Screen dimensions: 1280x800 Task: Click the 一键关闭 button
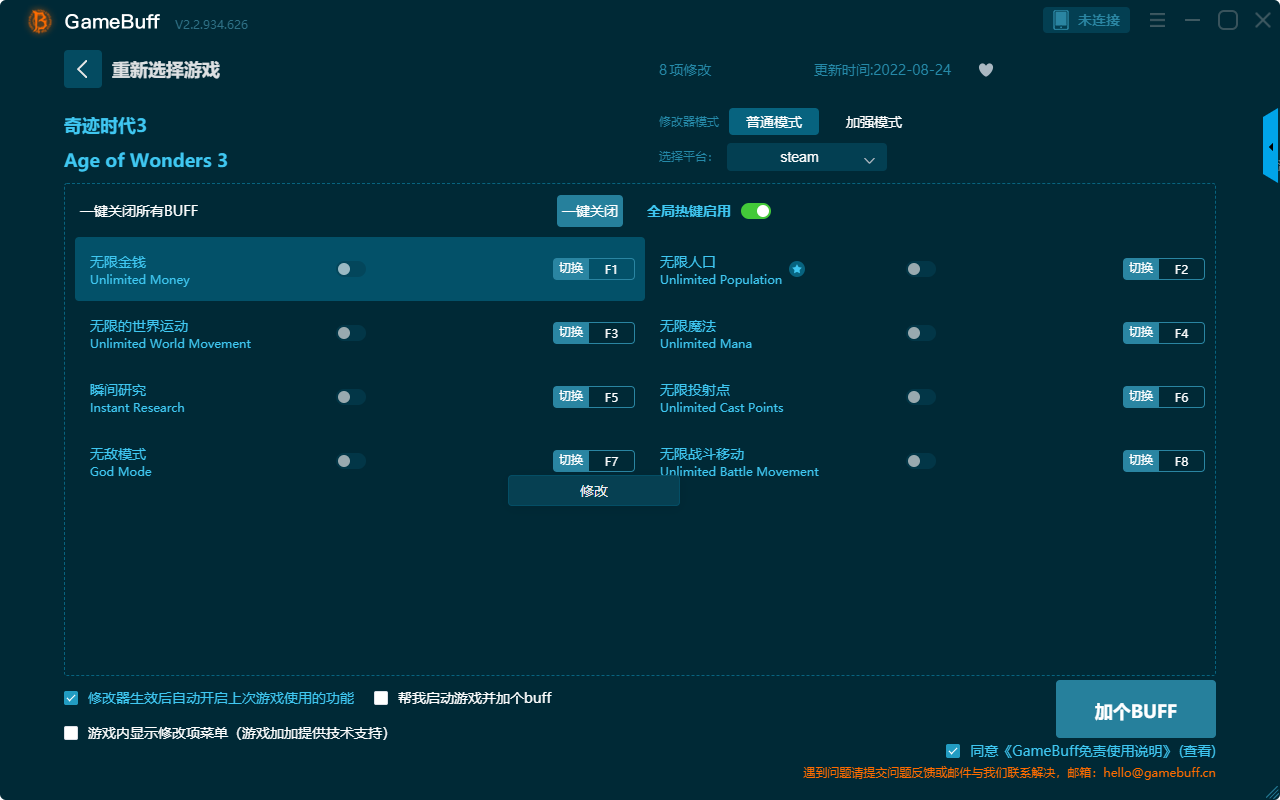point(590,211)
